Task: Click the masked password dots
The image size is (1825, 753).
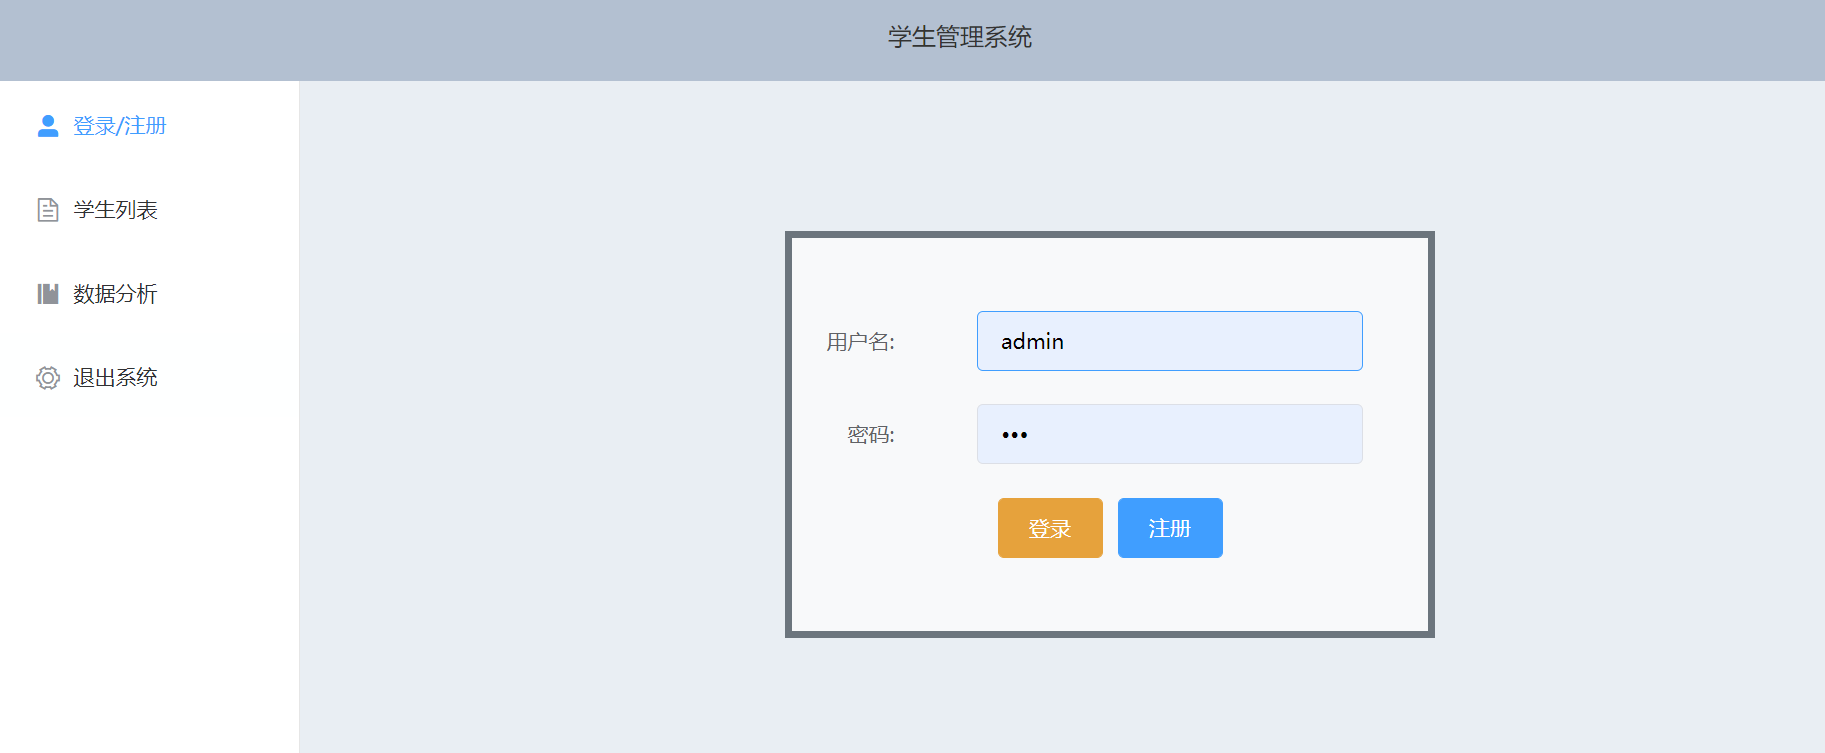Action: (1014, 435)
